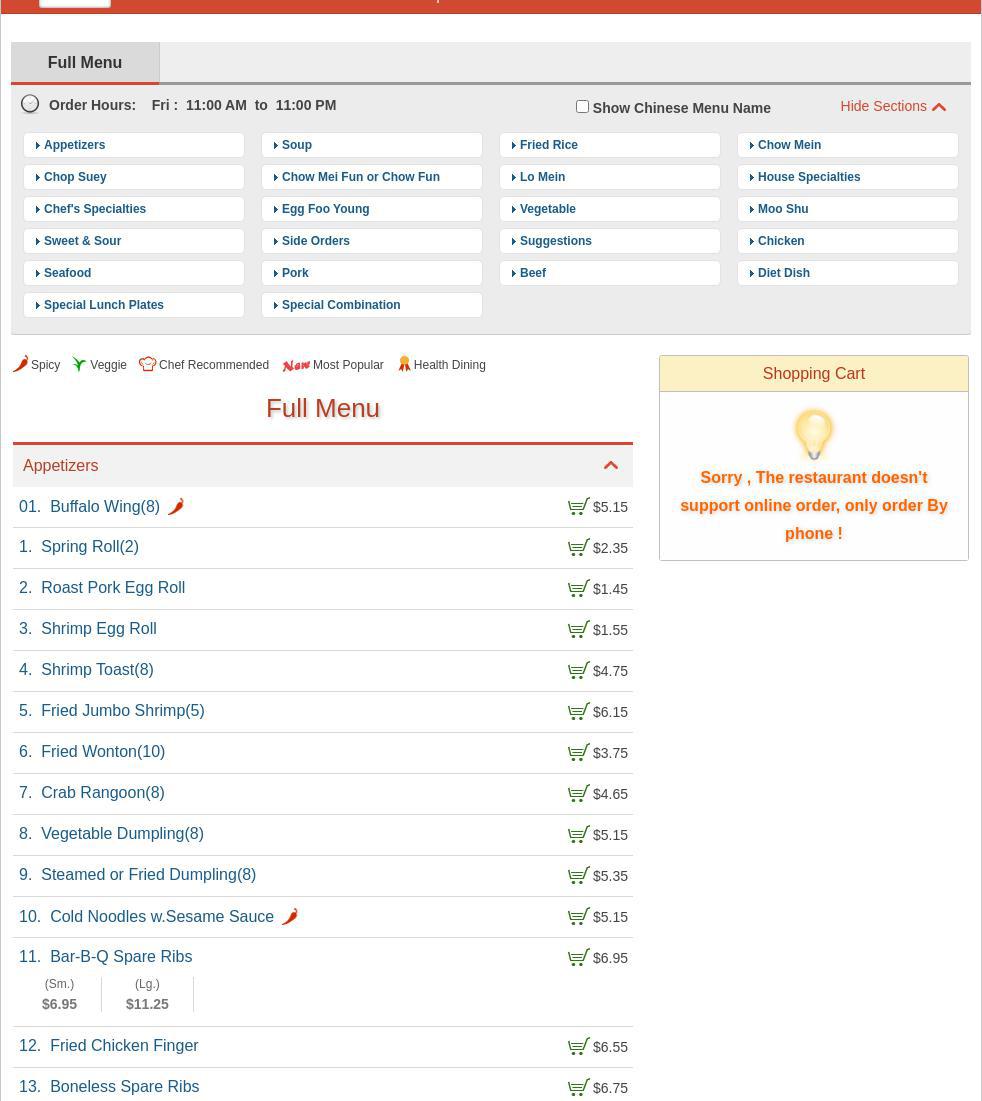Enable Show Chinese Menu Name checkbox
Viewport: 982px width, 1101px height.
point(582,106)
